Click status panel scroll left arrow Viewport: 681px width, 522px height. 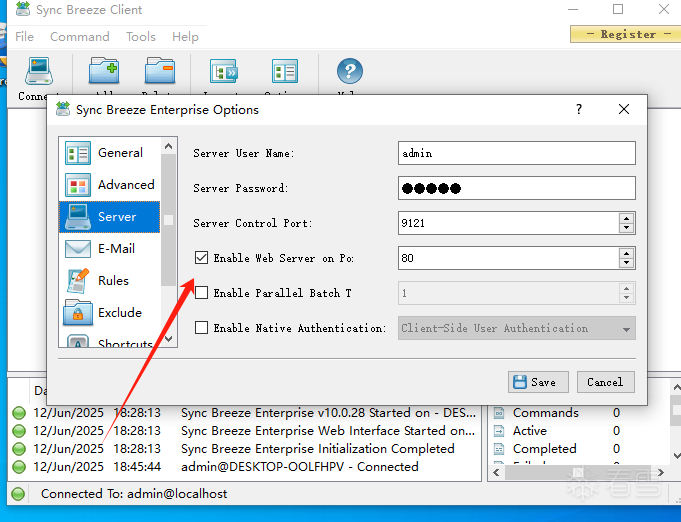496,472
